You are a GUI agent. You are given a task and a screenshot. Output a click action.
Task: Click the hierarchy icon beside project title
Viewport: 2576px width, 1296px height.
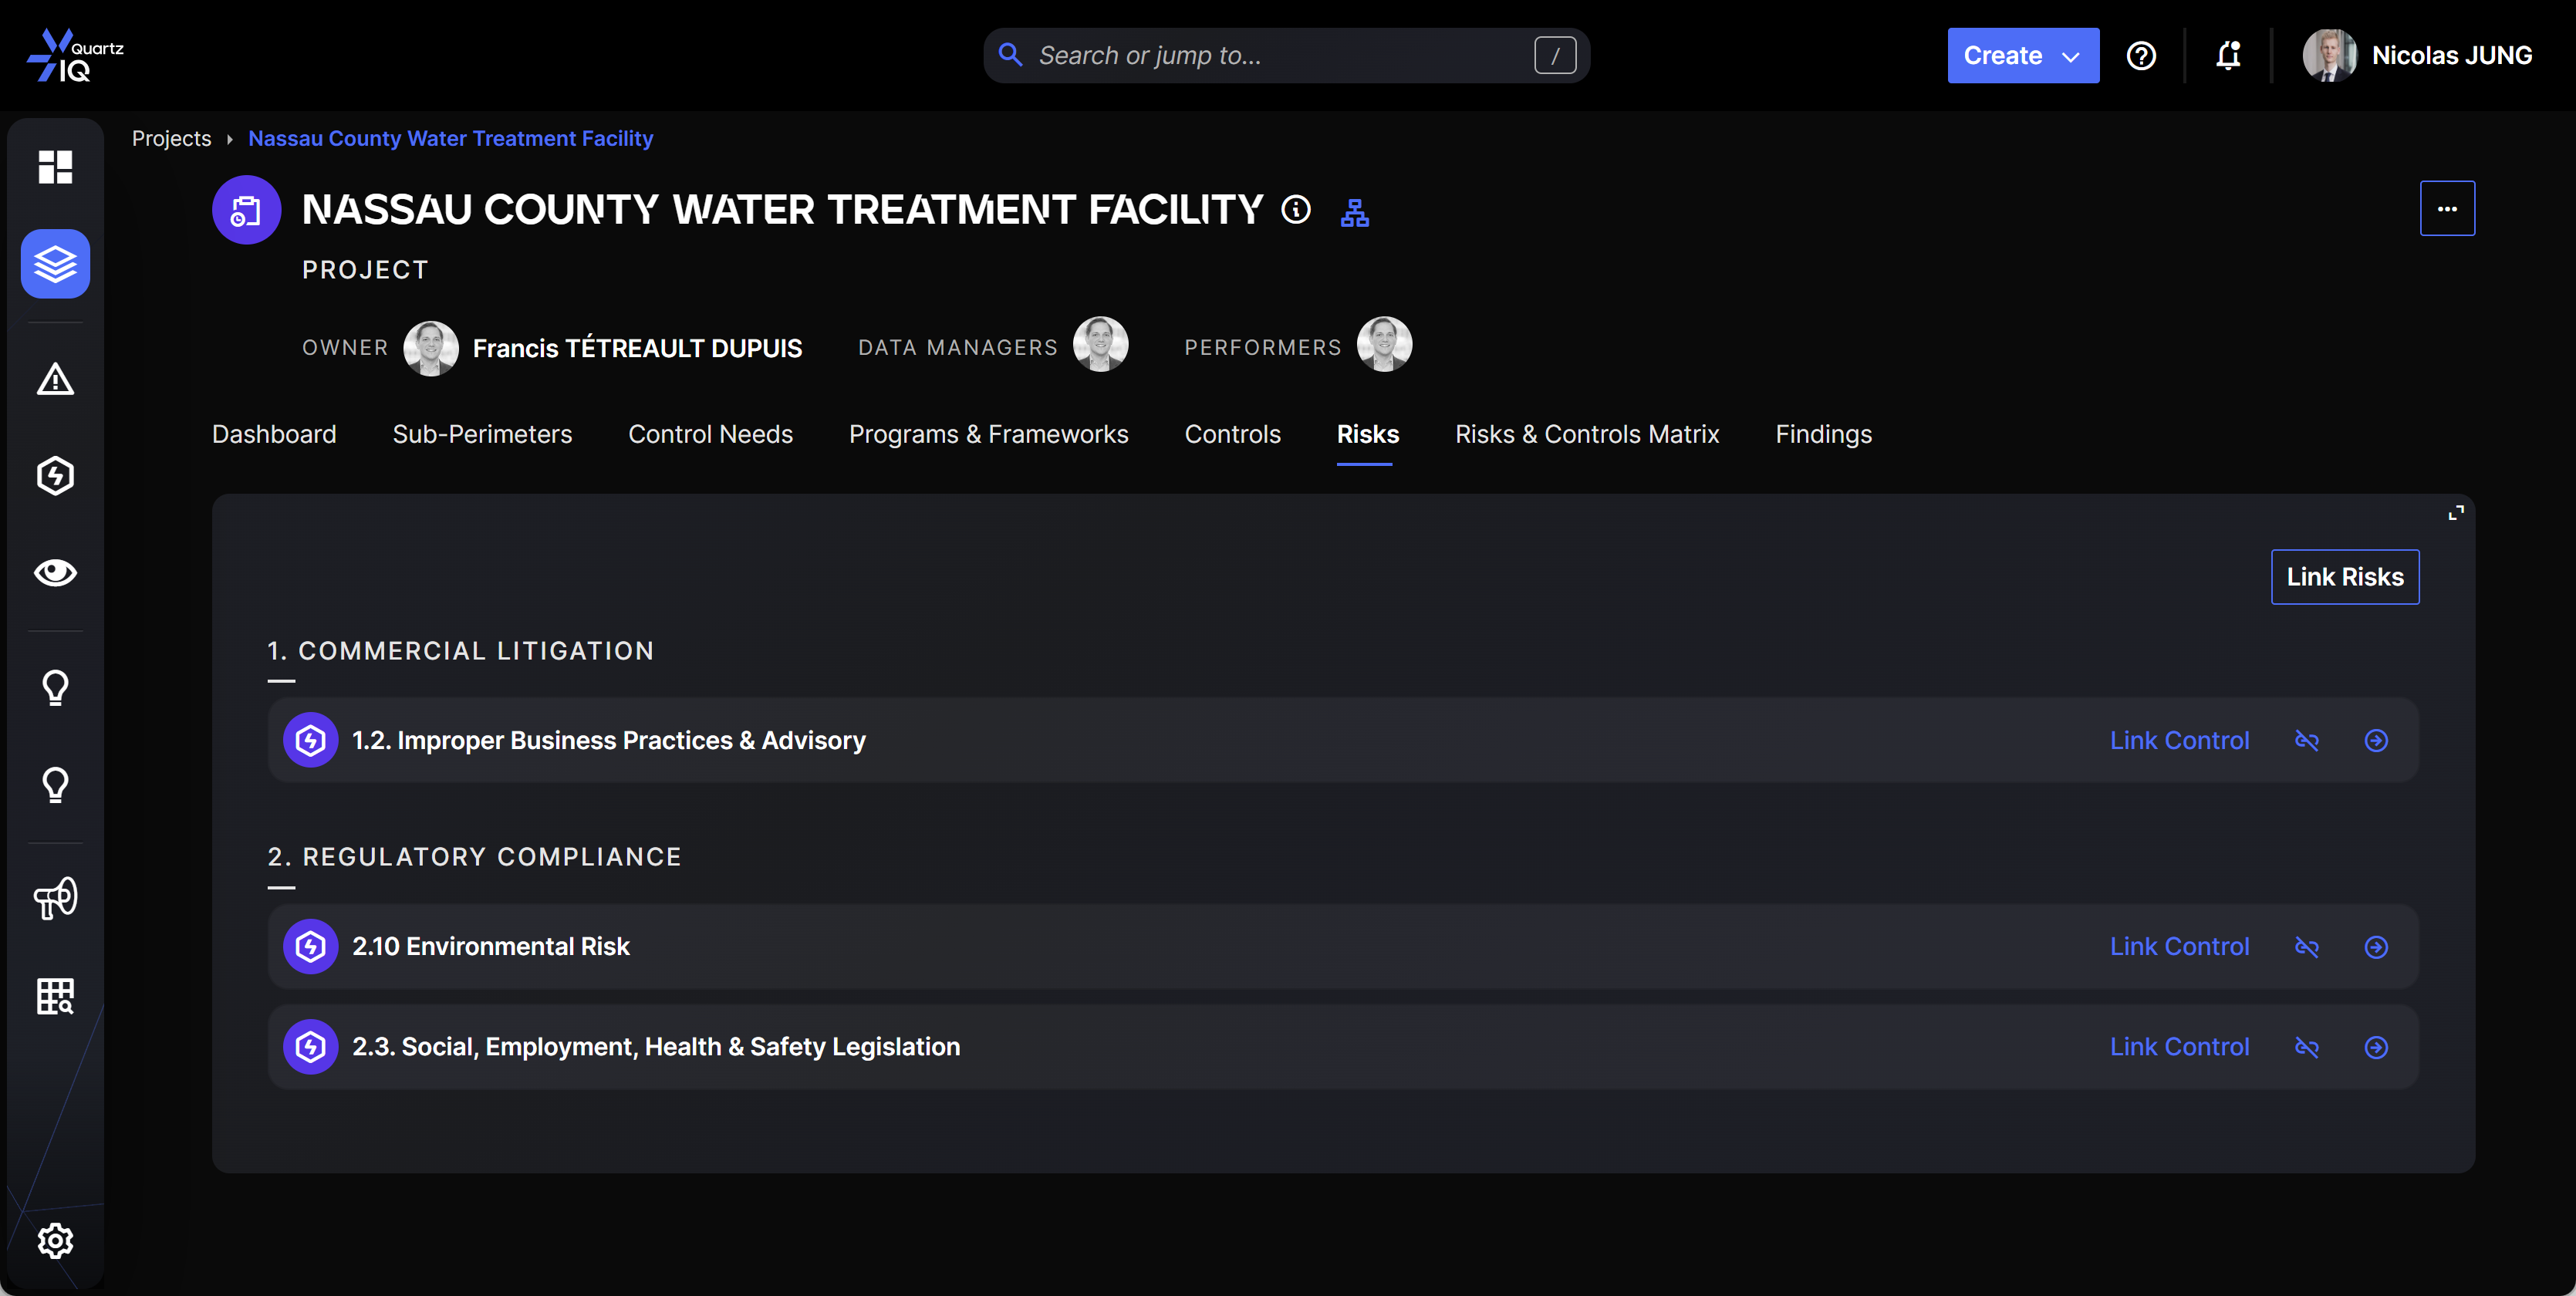point(1354,212)
